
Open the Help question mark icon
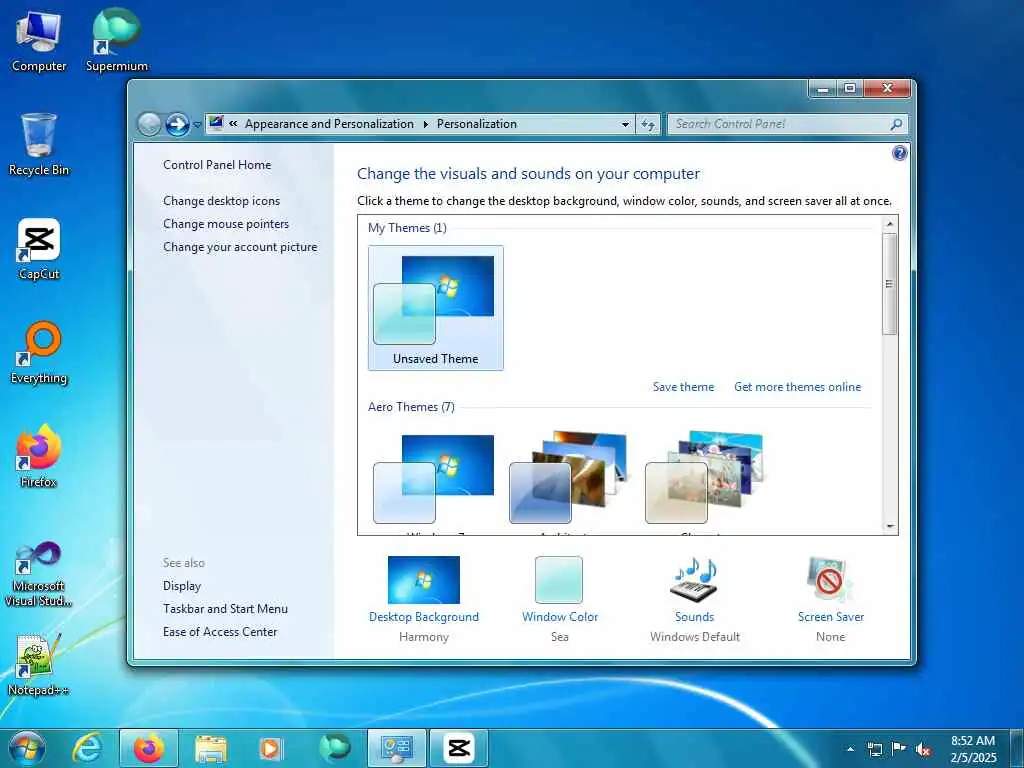(x=899, y=153)
